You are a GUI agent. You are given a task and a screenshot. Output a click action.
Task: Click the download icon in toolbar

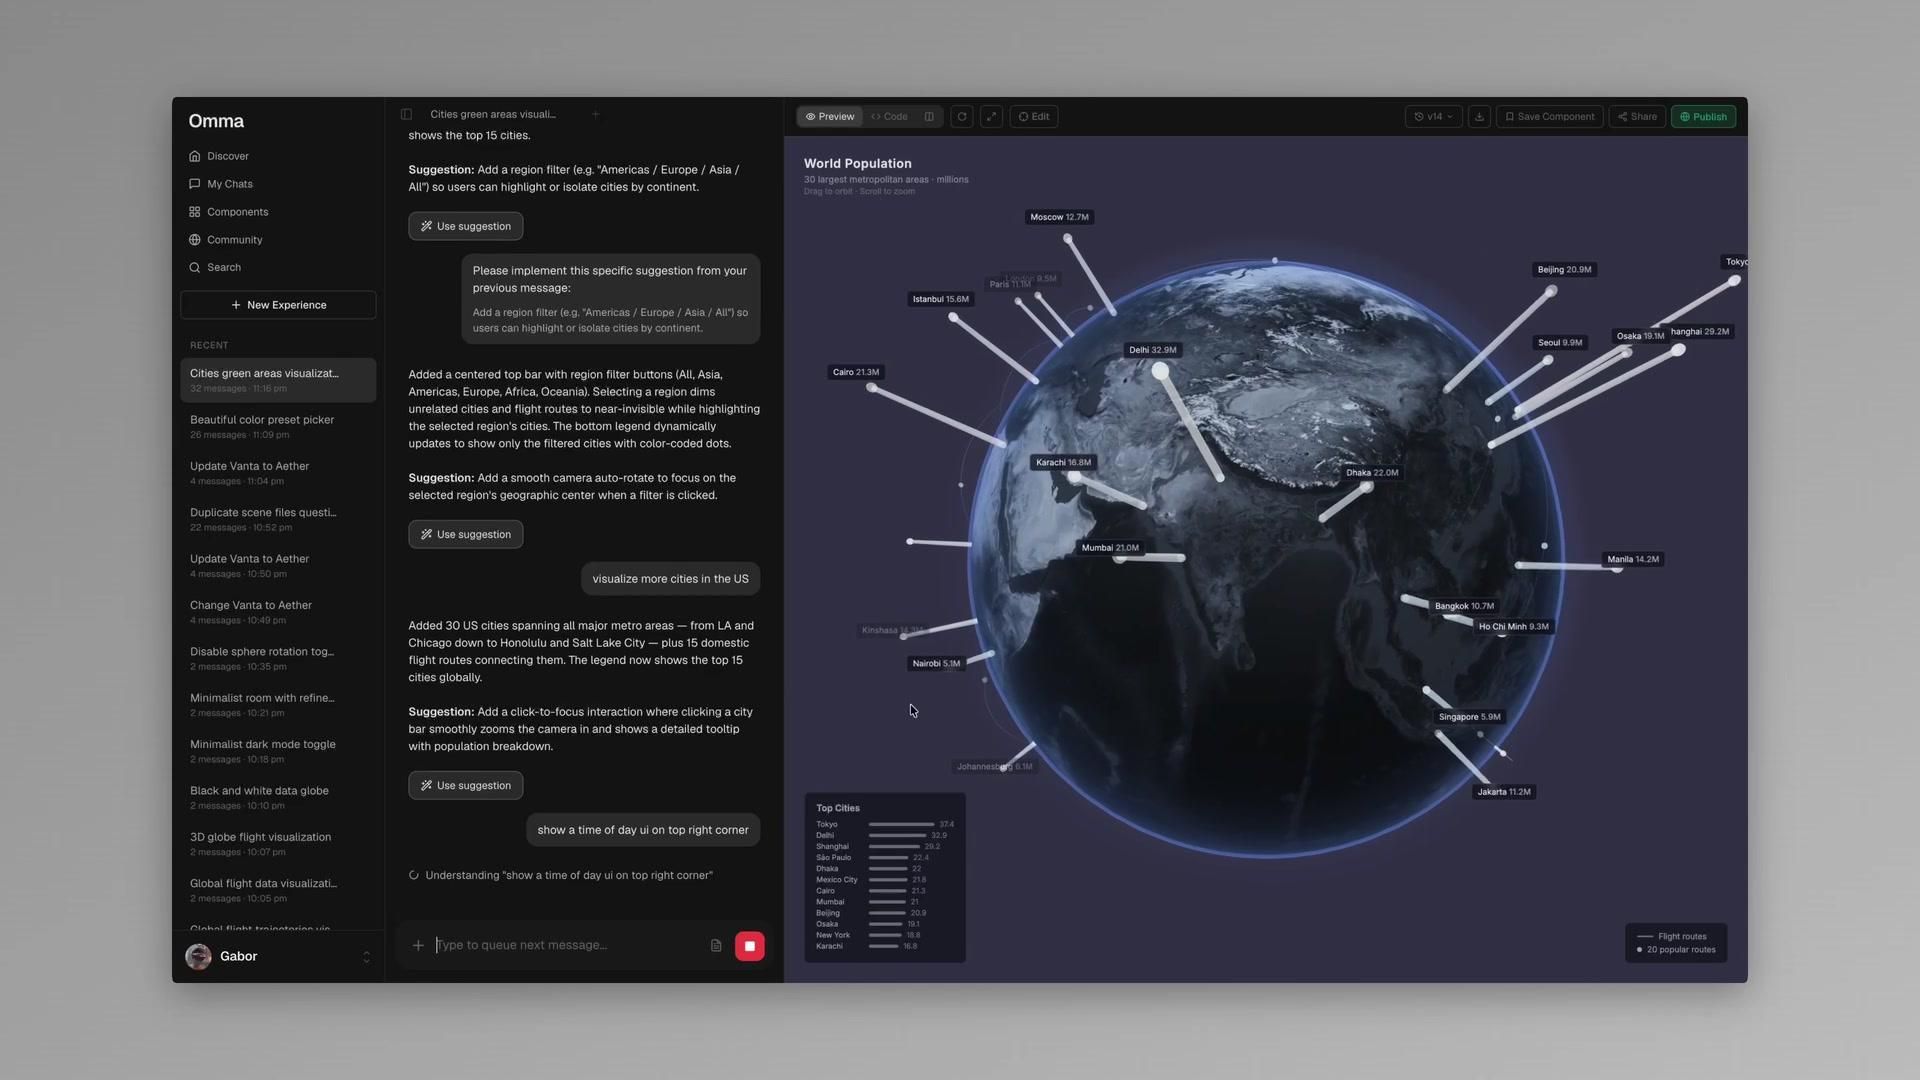pyautogui.click(x=1479, y=117)
